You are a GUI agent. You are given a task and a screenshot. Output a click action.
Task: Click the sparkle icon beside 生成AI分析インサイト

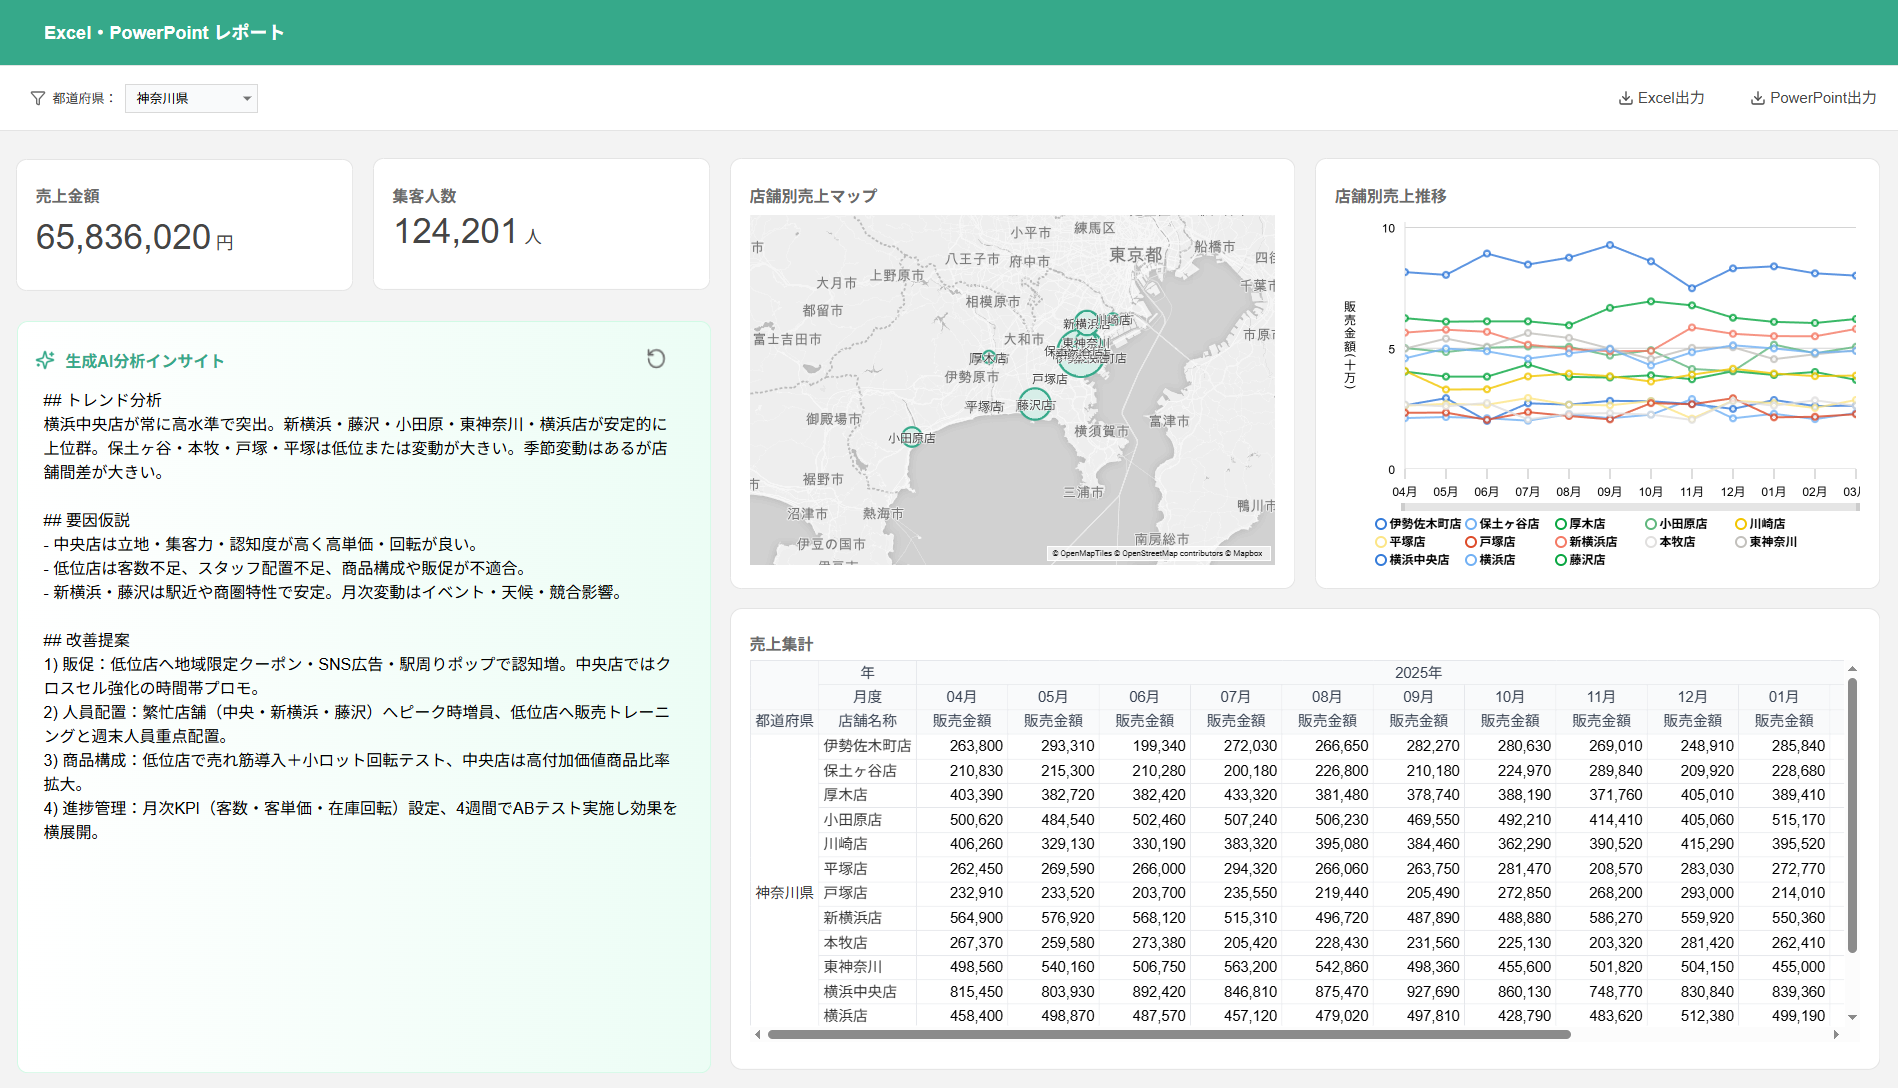pyautogui.click(x=45, y=360)
